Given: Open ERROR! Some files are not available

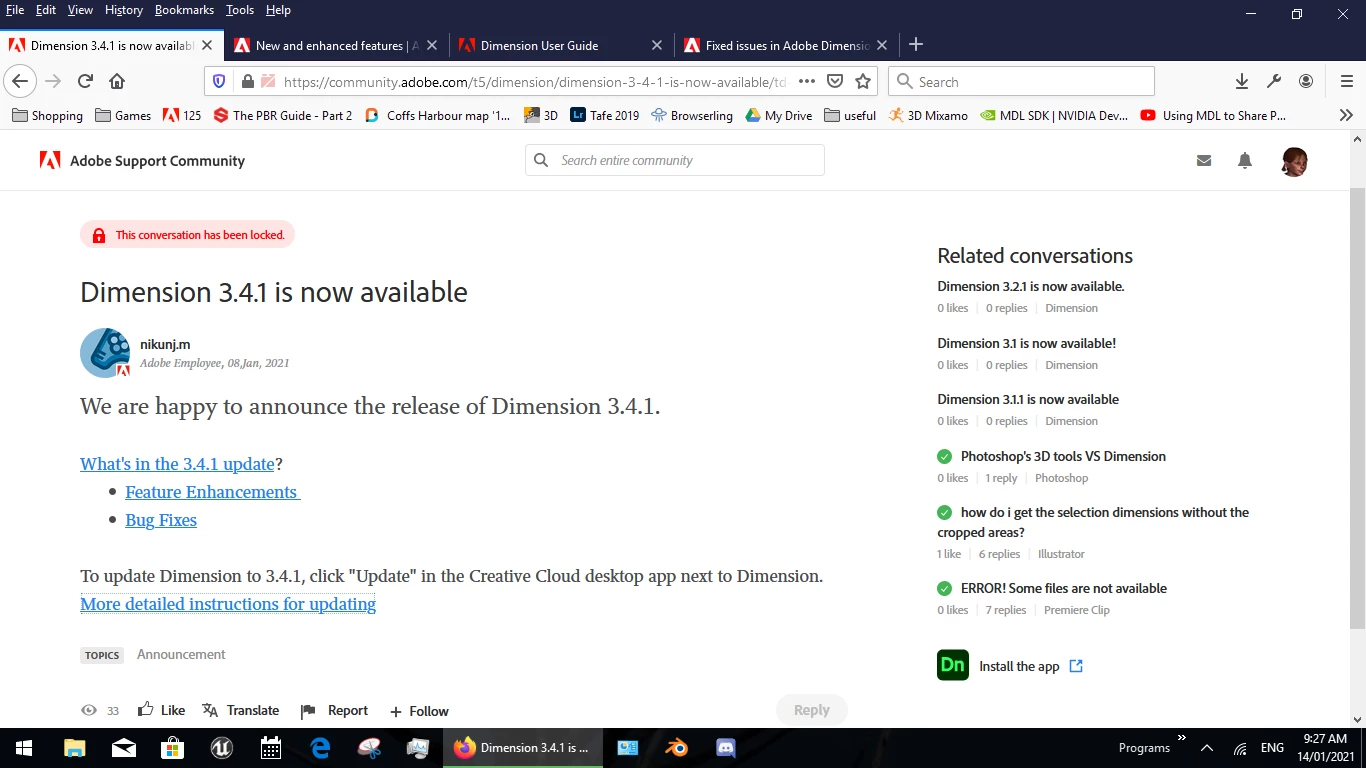Looking at the screenshot, I should click(1063, 588).
